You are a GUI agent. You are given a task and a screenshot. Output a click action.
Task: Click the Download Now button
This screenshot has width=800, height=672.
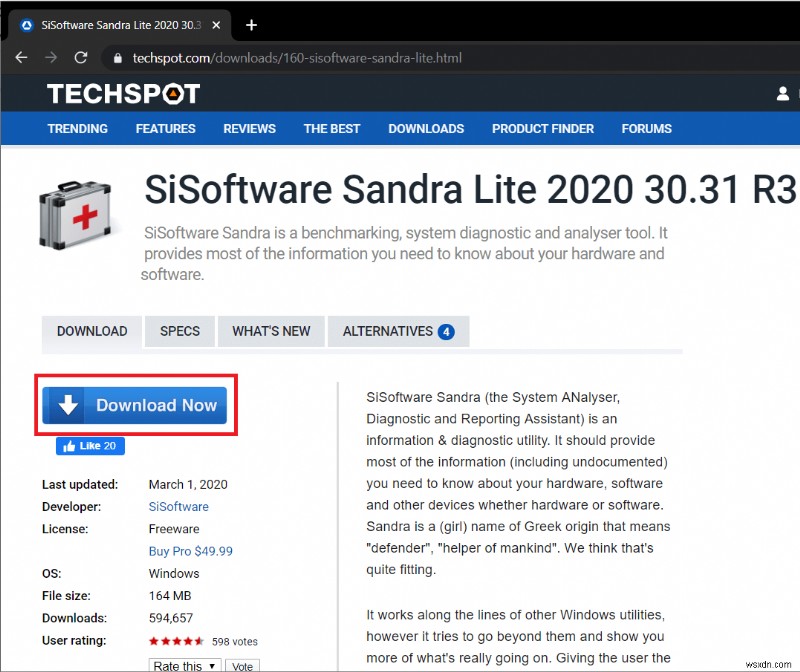[x=135, y=405]
